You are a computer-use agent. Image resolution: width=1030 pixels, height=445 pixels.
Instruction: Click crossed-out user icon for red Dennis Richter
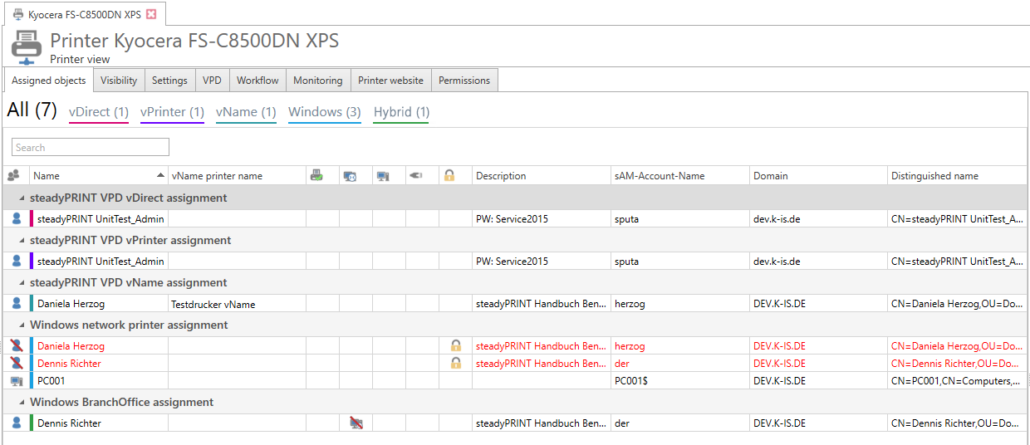(16, 363)
